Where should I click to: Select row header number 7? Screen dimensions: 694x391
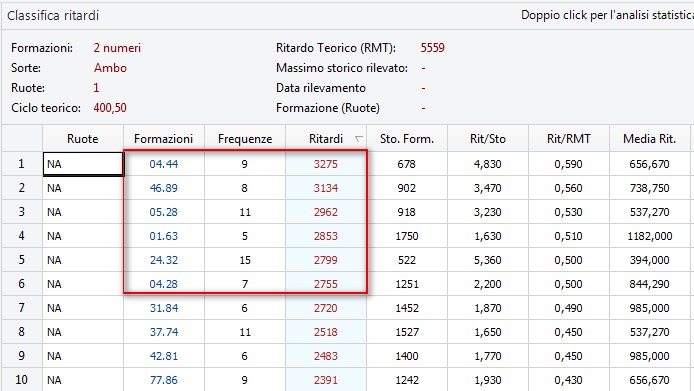tap(21, 308)
